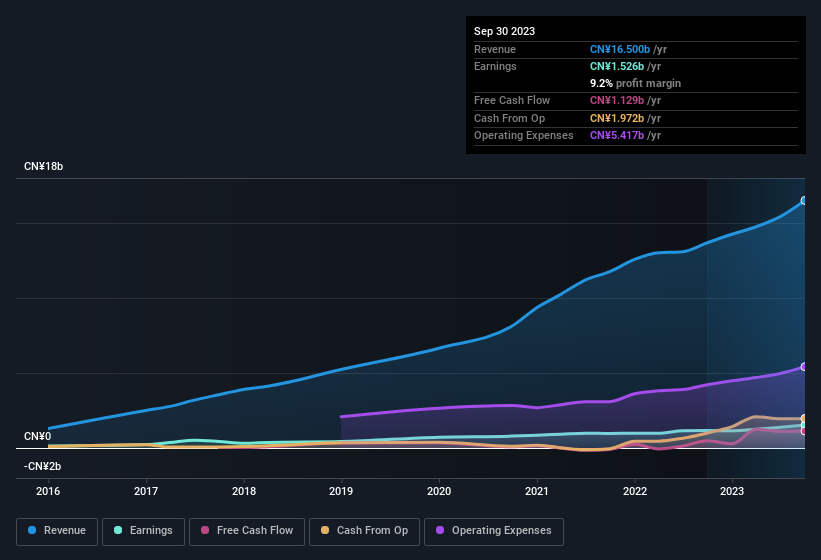Click the Sep 30 2023 tooltip date

pyautogui.click(x=504, y=31)
